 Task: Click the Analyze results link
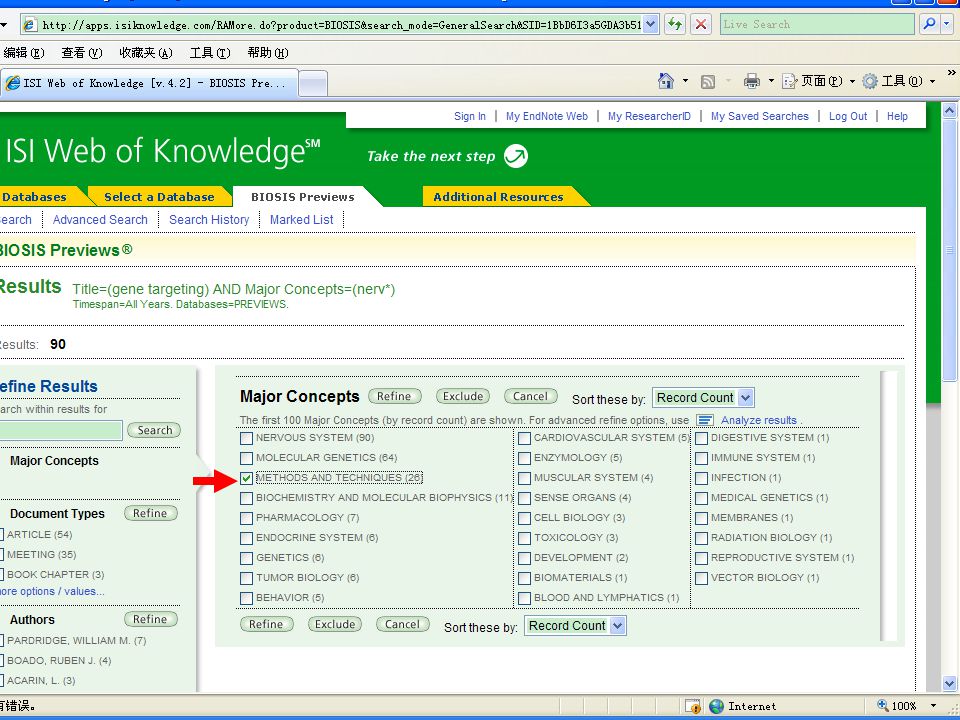[759, 420]
